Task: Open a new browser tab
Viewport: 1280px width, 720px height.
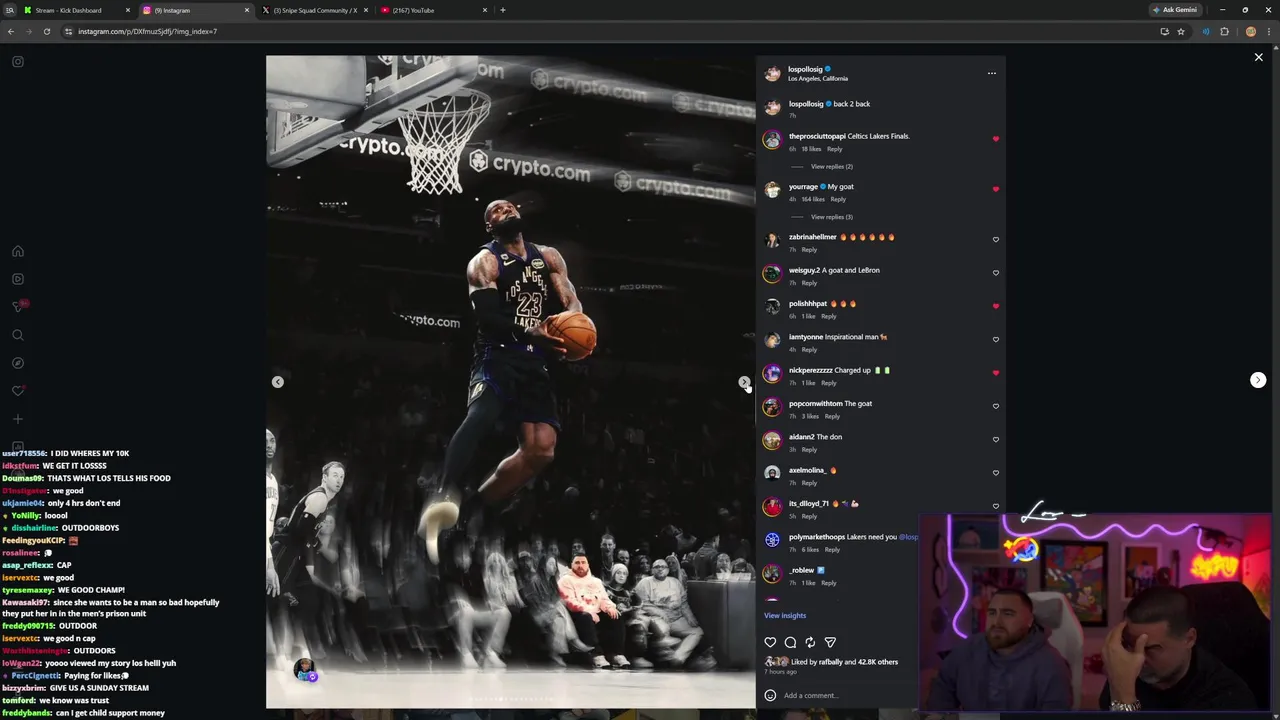Action: pos(502,10)
